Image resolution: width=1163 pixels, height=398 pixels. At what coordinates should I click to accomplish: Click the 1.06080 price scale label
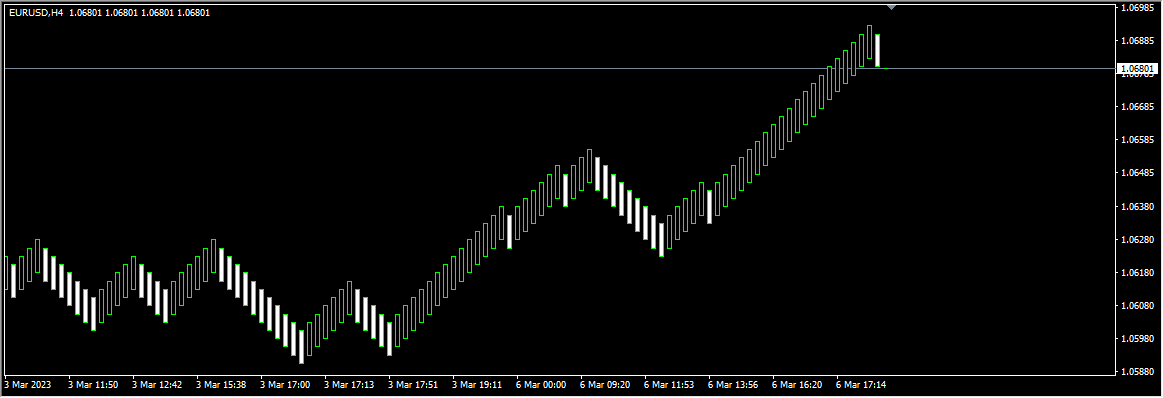(1139, 305)
